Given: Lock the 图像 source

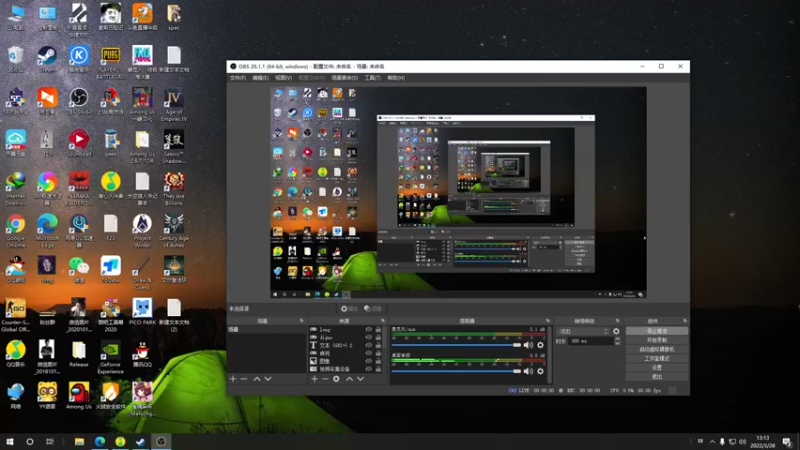Looking at the screenshot, I should point(378,361).
